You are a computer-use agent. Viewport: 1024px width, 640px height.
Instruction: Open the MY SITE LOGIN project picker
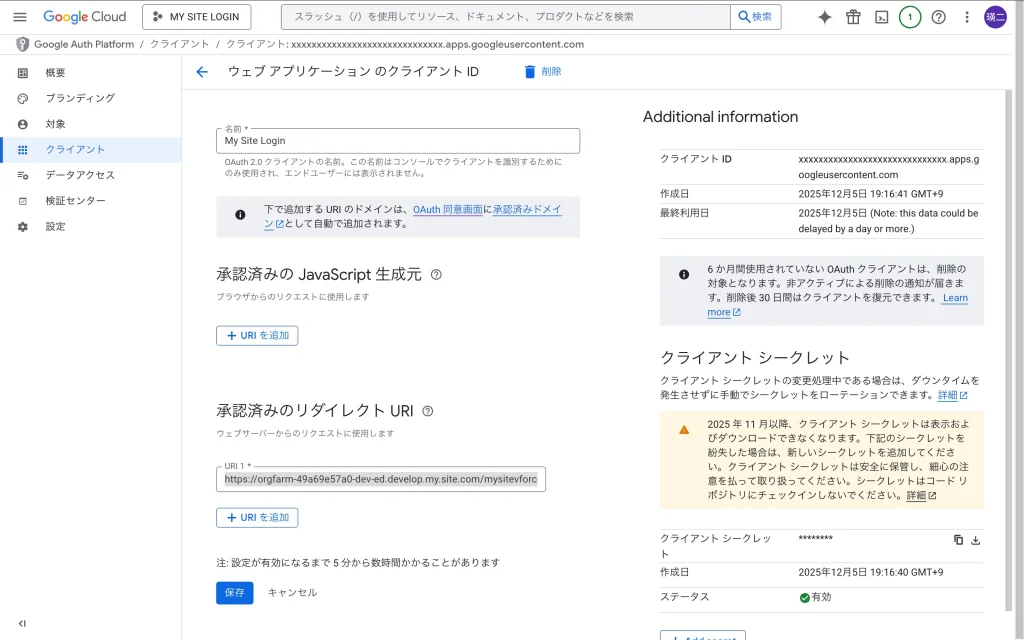pyautogui.click(x=197, y=17)
